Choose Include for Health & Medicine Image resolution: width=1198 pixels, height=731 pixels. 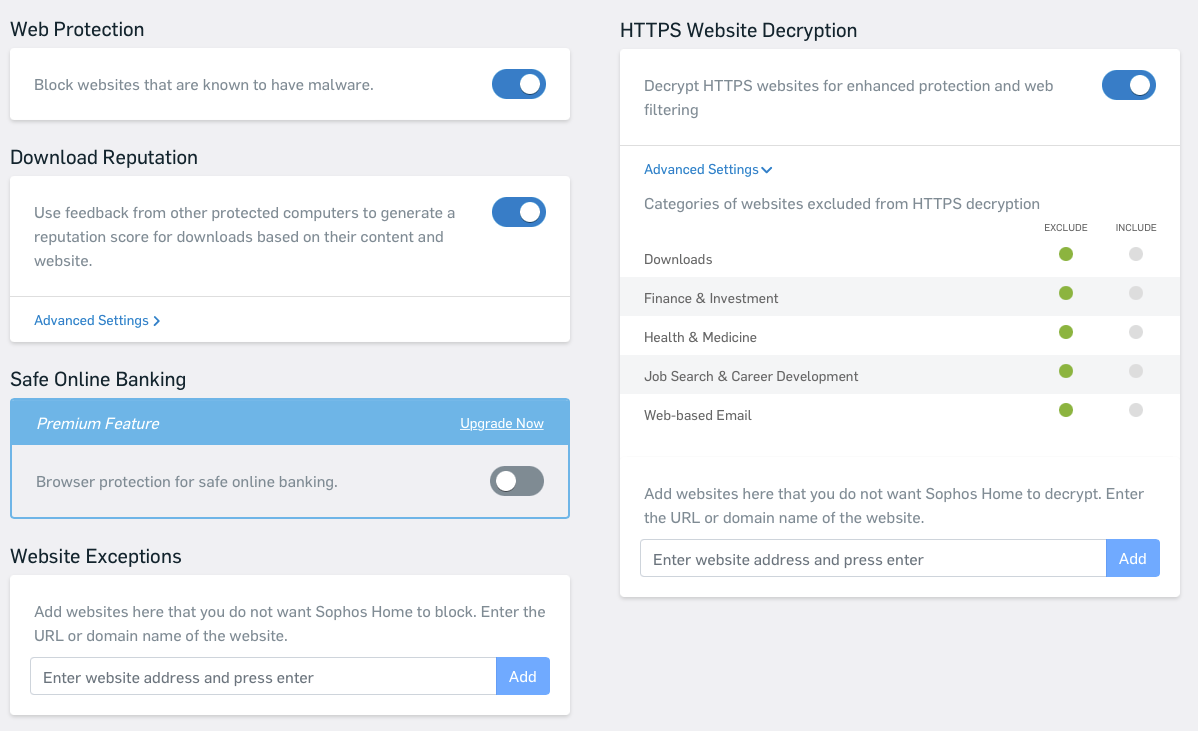click(1135, 332)
